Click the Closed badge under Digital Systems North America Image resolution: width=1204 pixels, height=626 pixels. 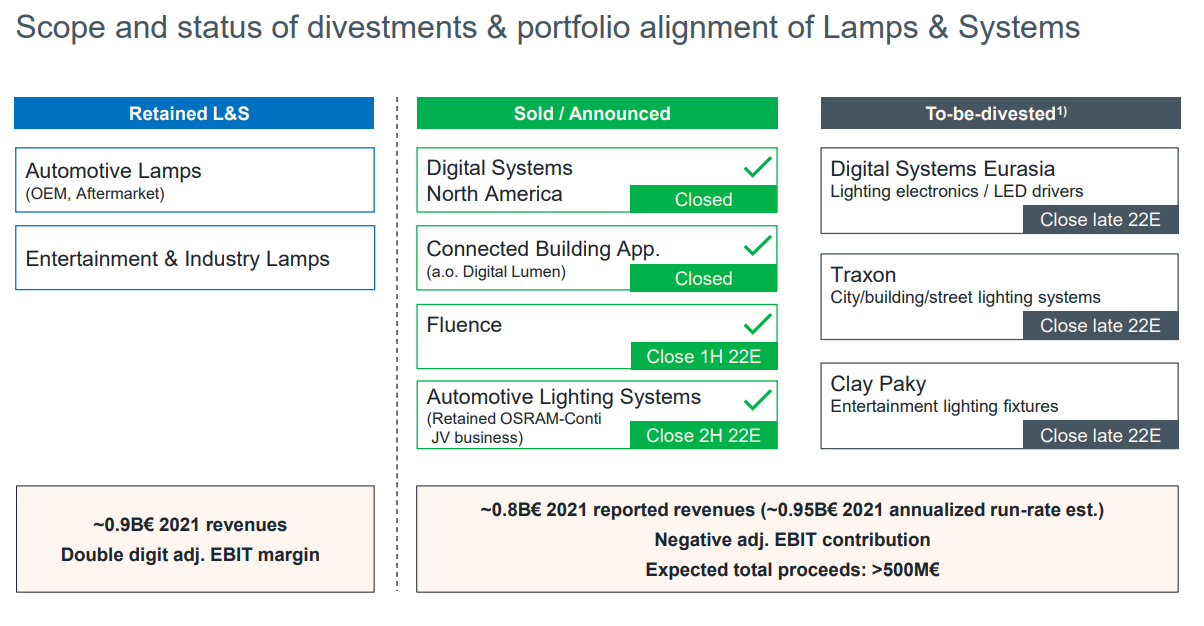703,199
